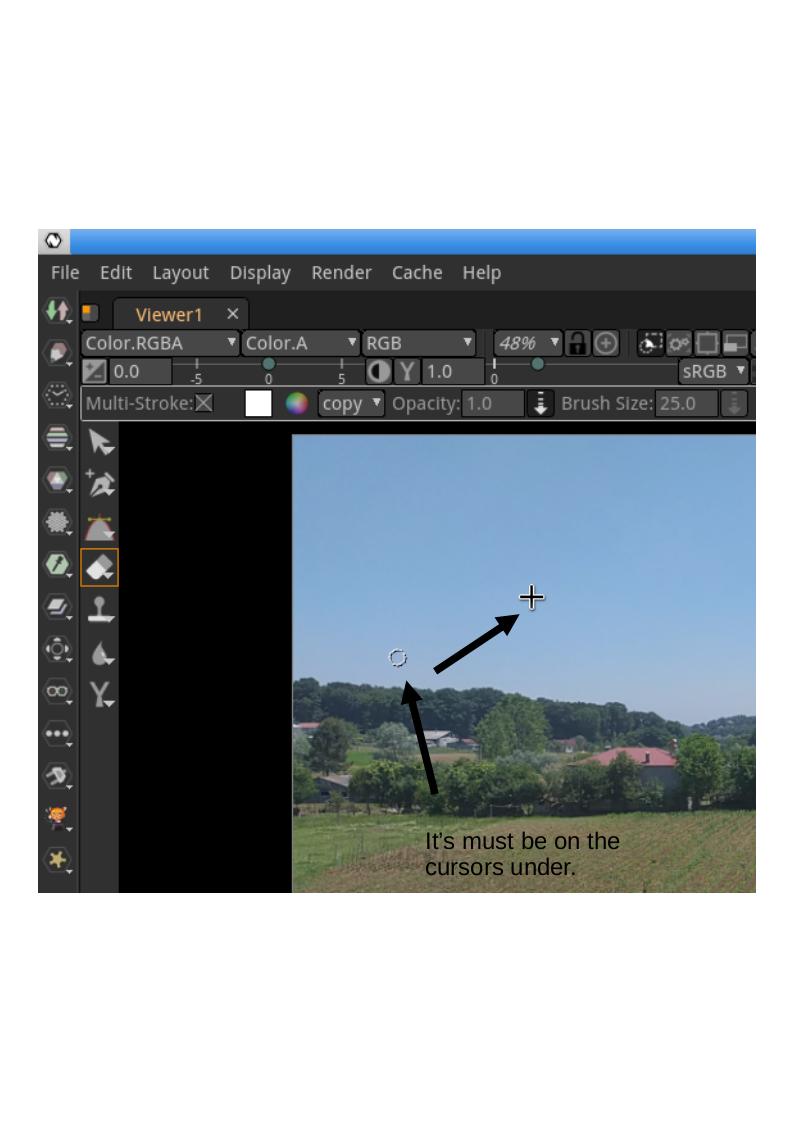Toggle the gain plus-minus icon button
The height and width of the screenshot is (1123, 794).
(x=95, y=371)
